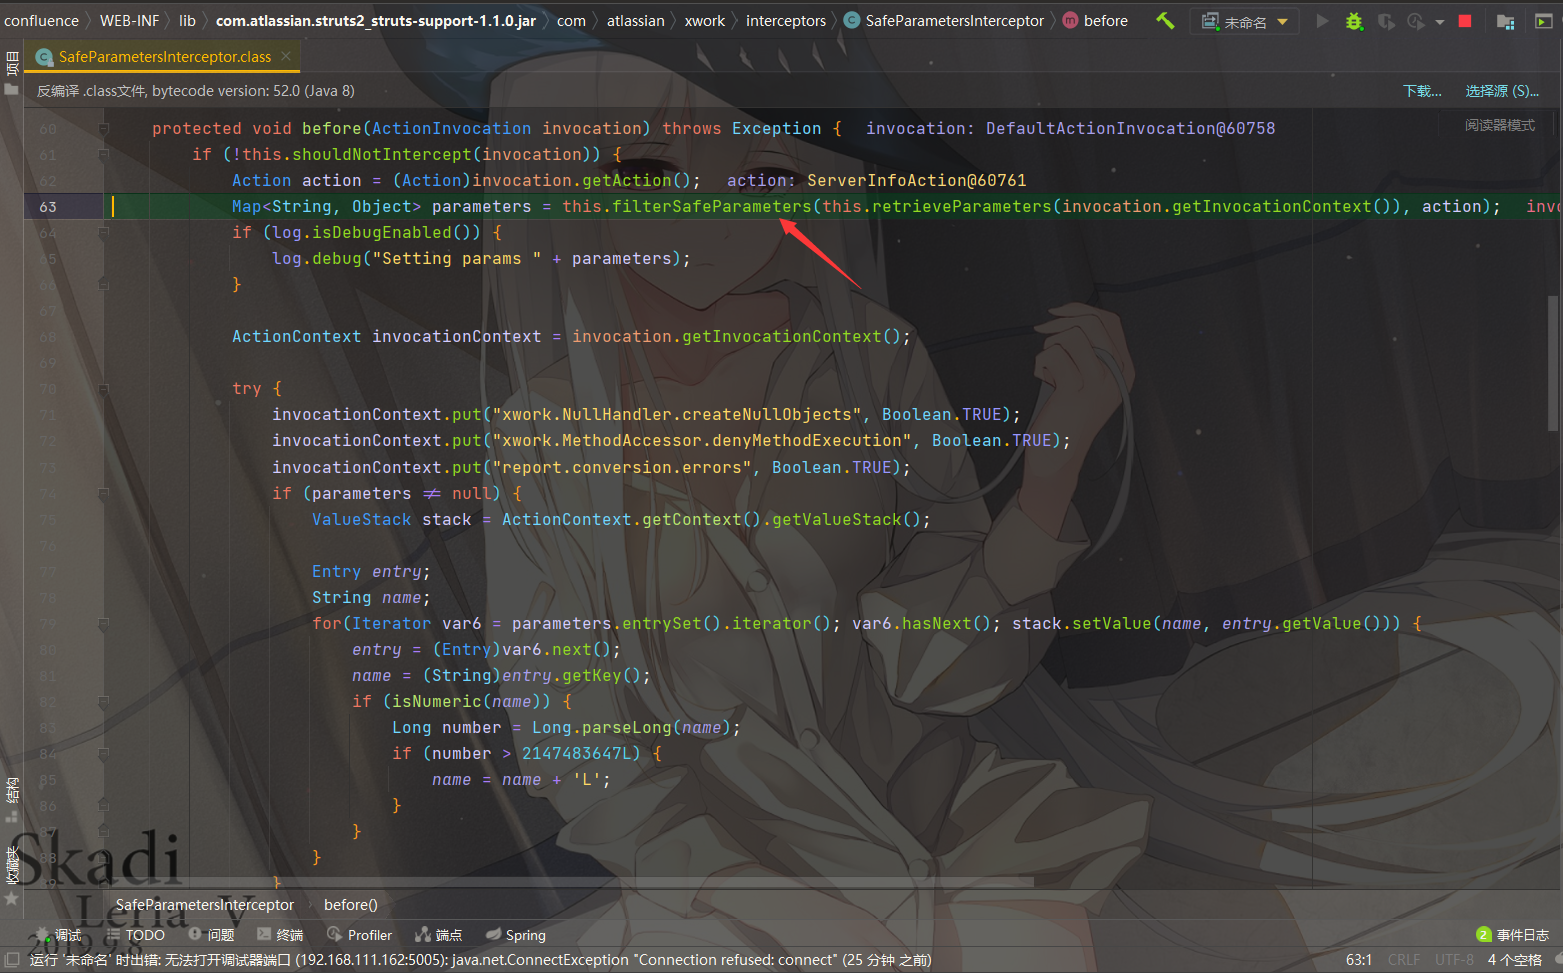Collapse the for-loop fold at line 79
Screen dimensions: 1563x973
103,623
